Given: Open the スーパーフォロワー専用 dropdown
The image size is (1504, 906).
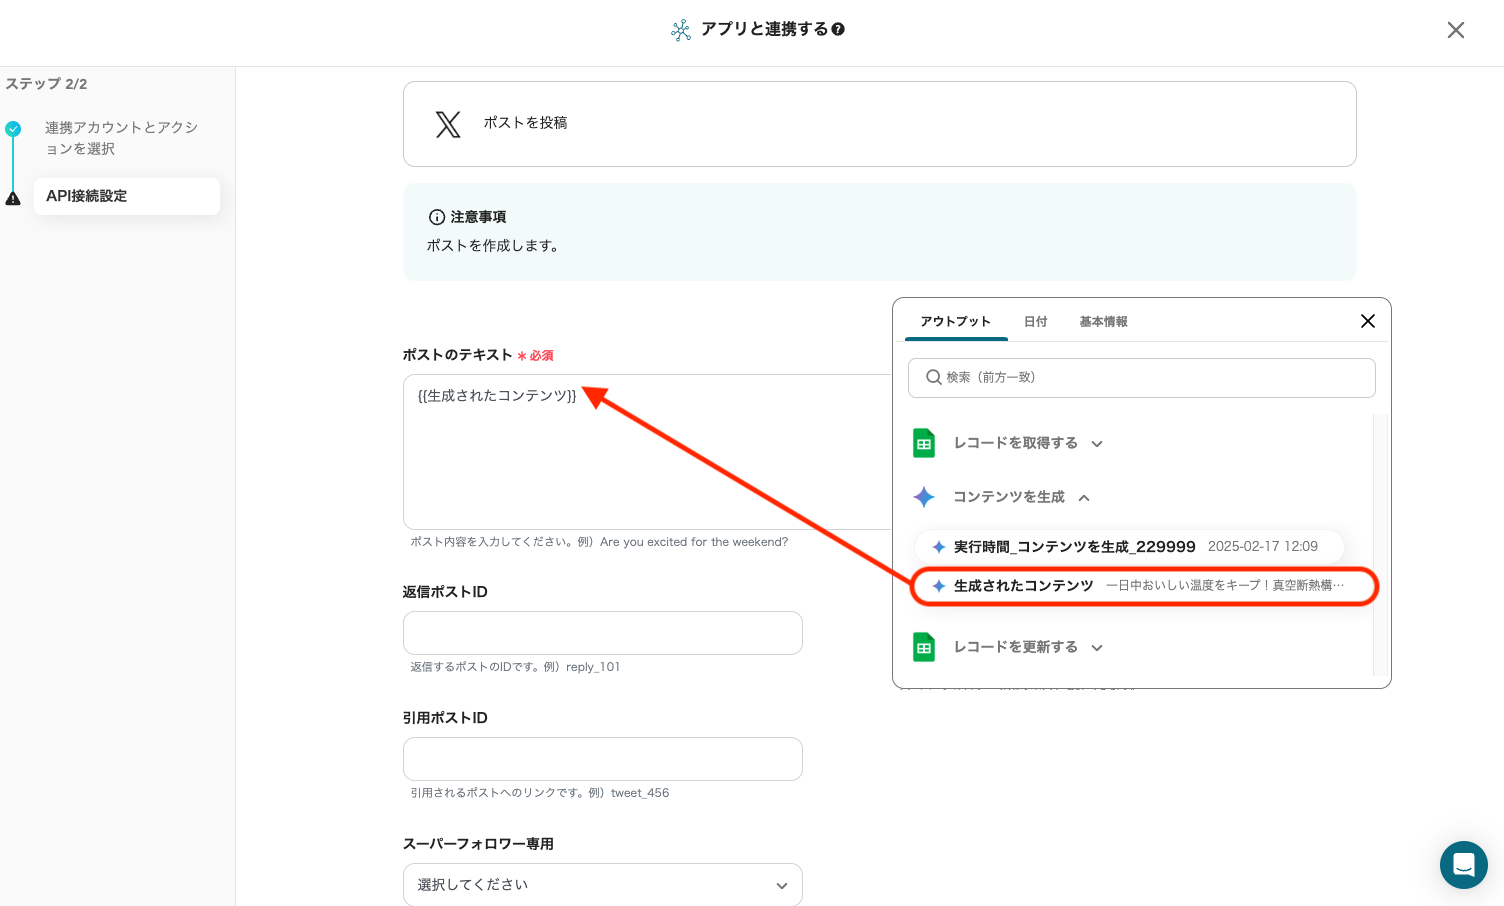Looking at the screenshot, I should pos(602,885).
